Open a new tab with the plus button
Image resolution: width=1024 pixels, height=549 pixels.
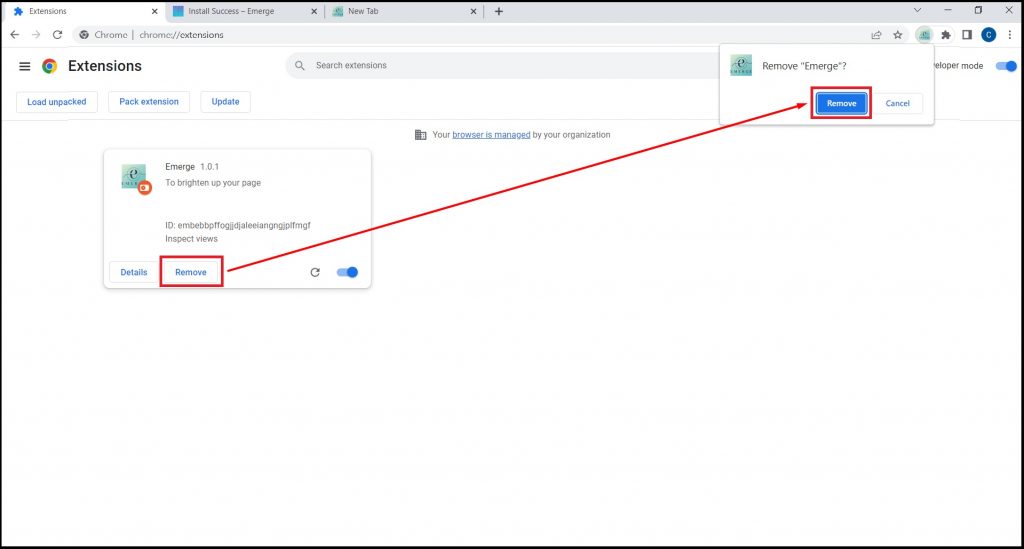coord(499,11)
